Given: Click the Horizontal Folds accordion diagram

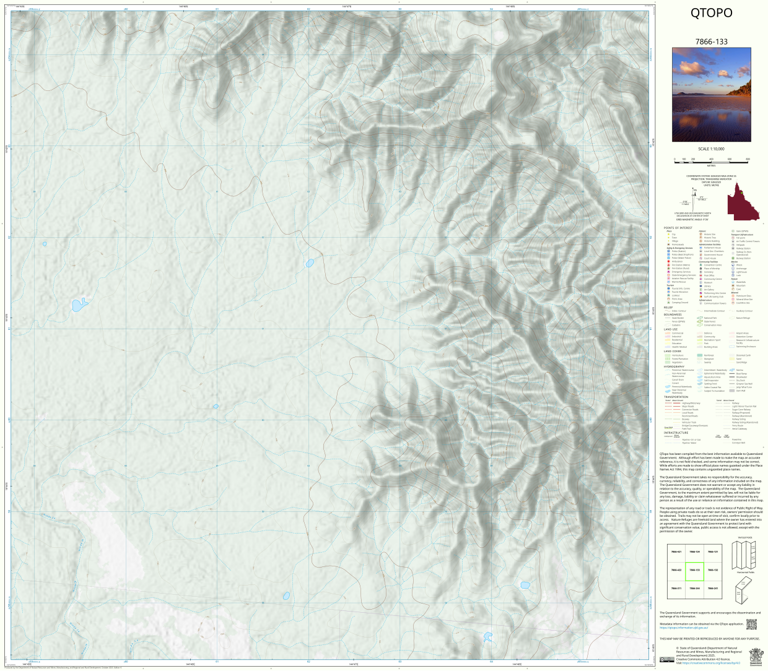Looking at the screenshot, I should coord(744,555).
